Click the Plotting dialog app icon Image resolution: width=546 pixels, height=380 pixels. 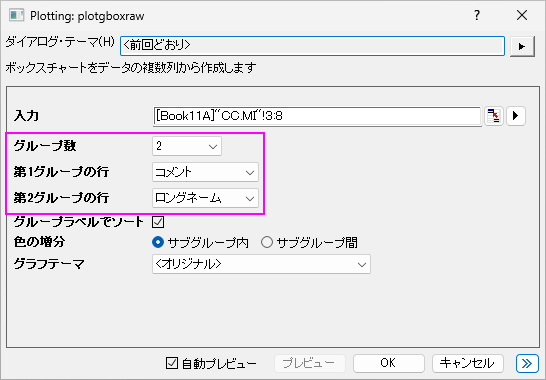[x=16, y=16]
